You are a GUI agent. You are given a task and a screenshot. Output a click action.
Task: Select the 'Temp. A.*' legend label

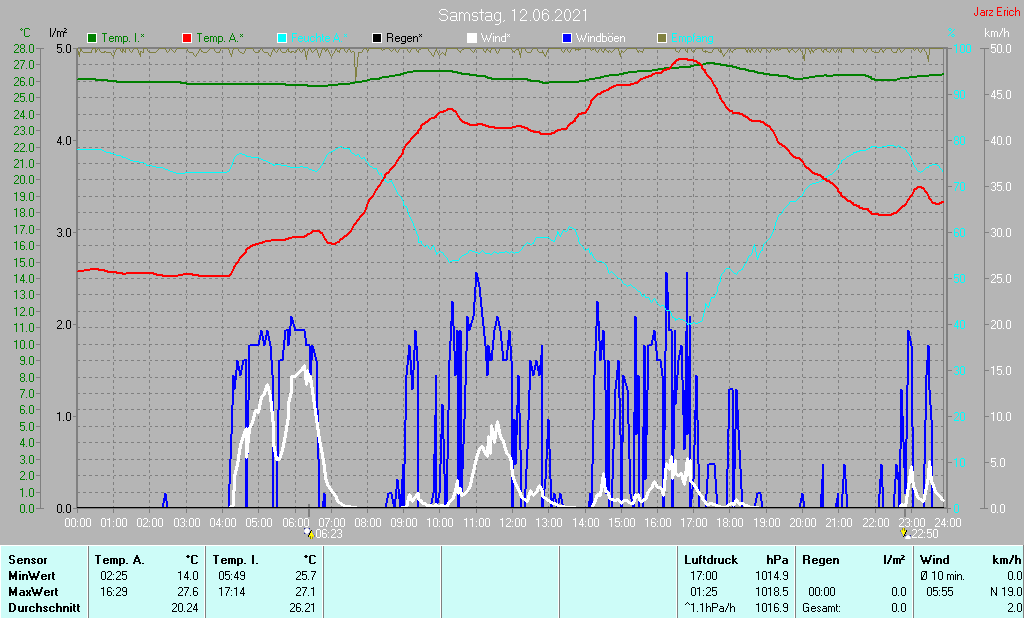219,39
